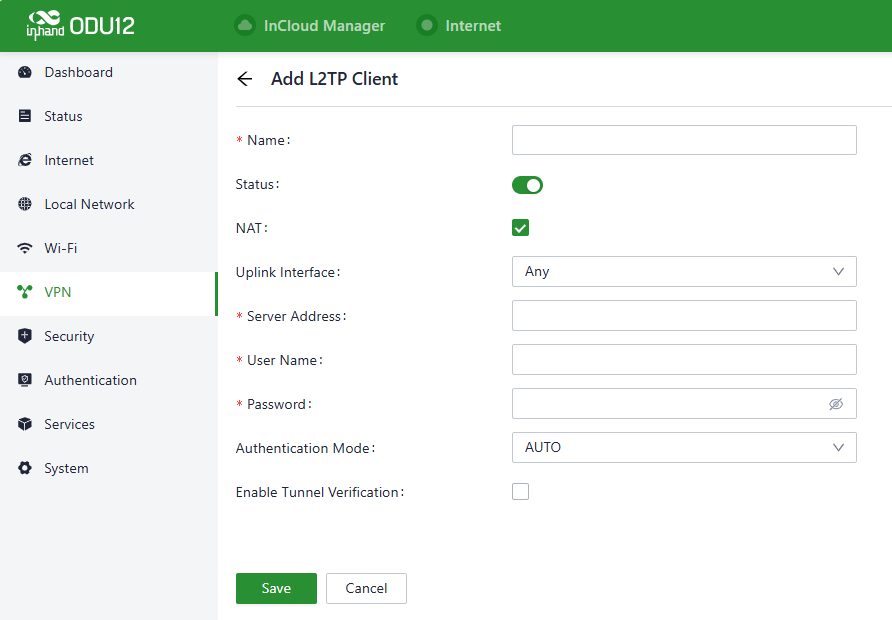Image resolution: width=892 pixels, height=620 pixels.
Task: Enable the Tunnel Verification checkbox
Action: [x=520, y=492]
